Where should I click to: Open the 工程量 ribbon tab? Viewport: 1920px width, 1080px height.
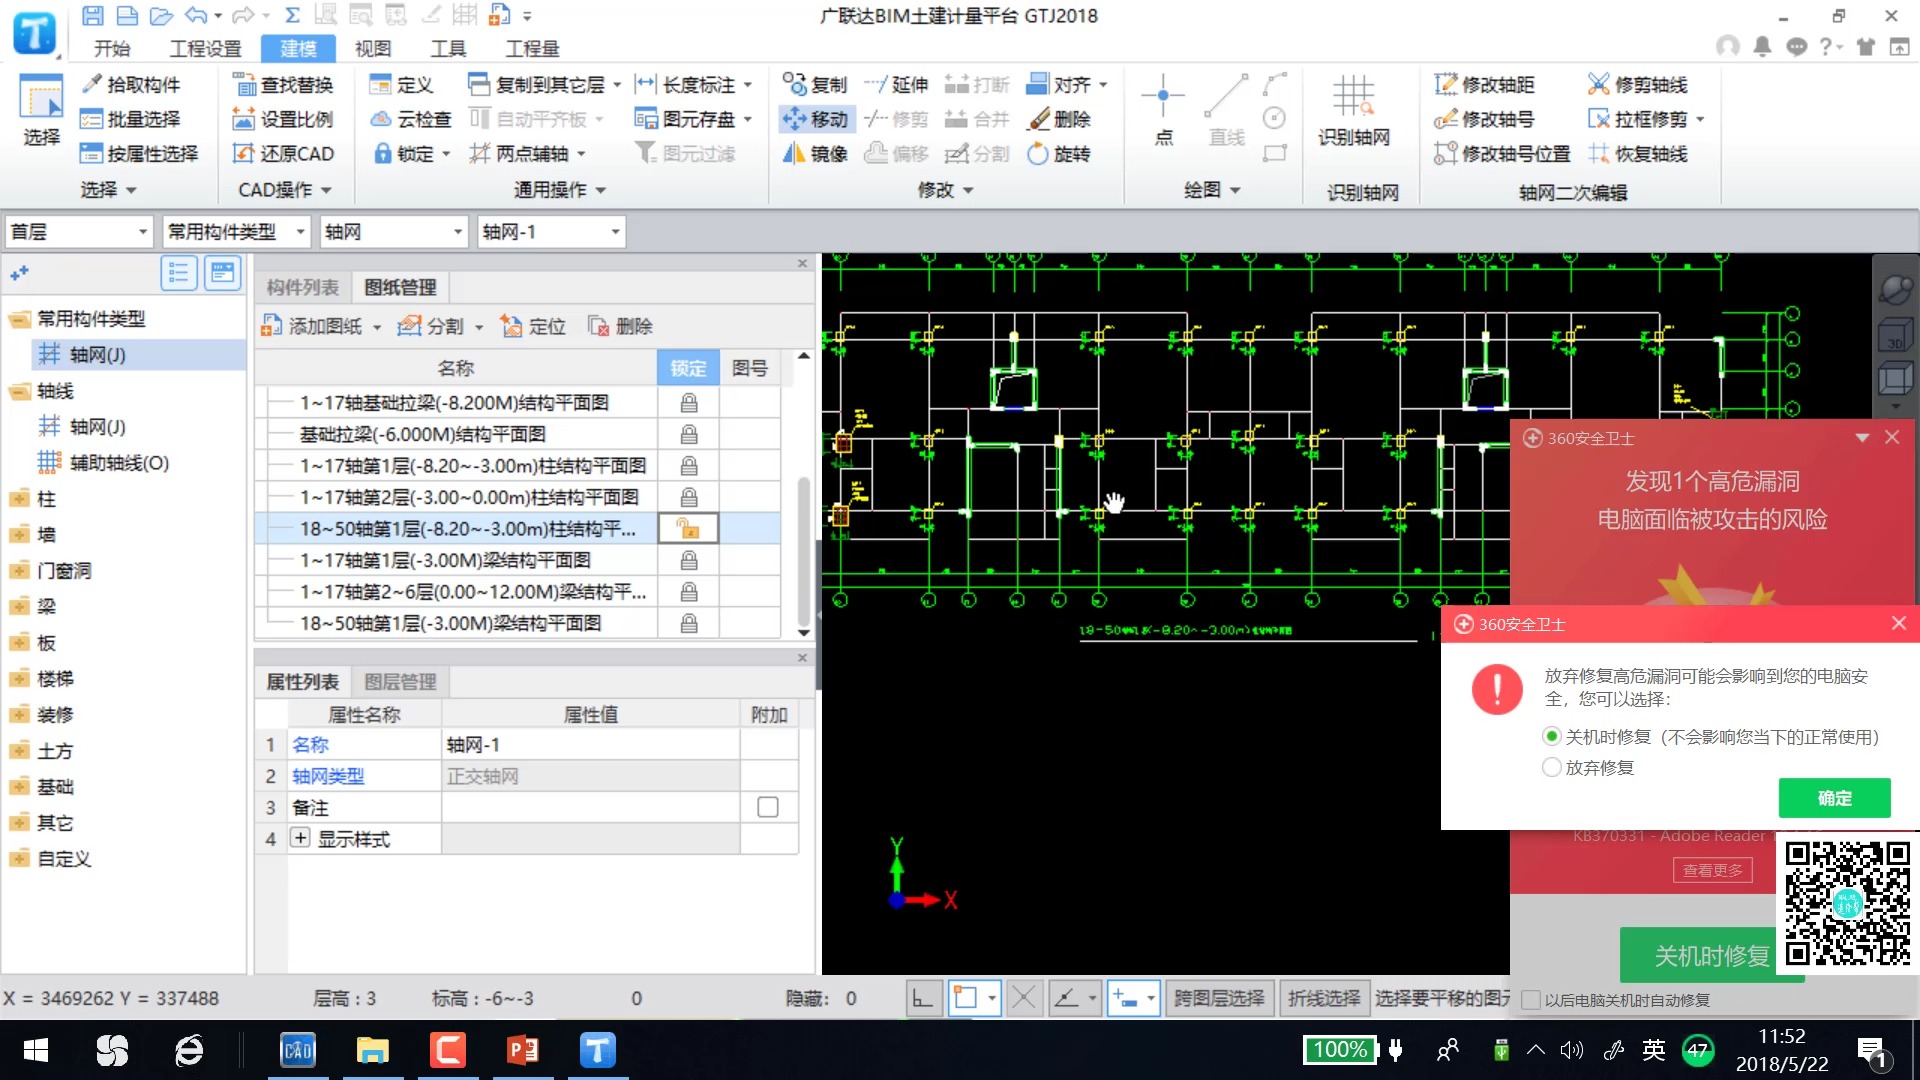(x=532, y=48)
